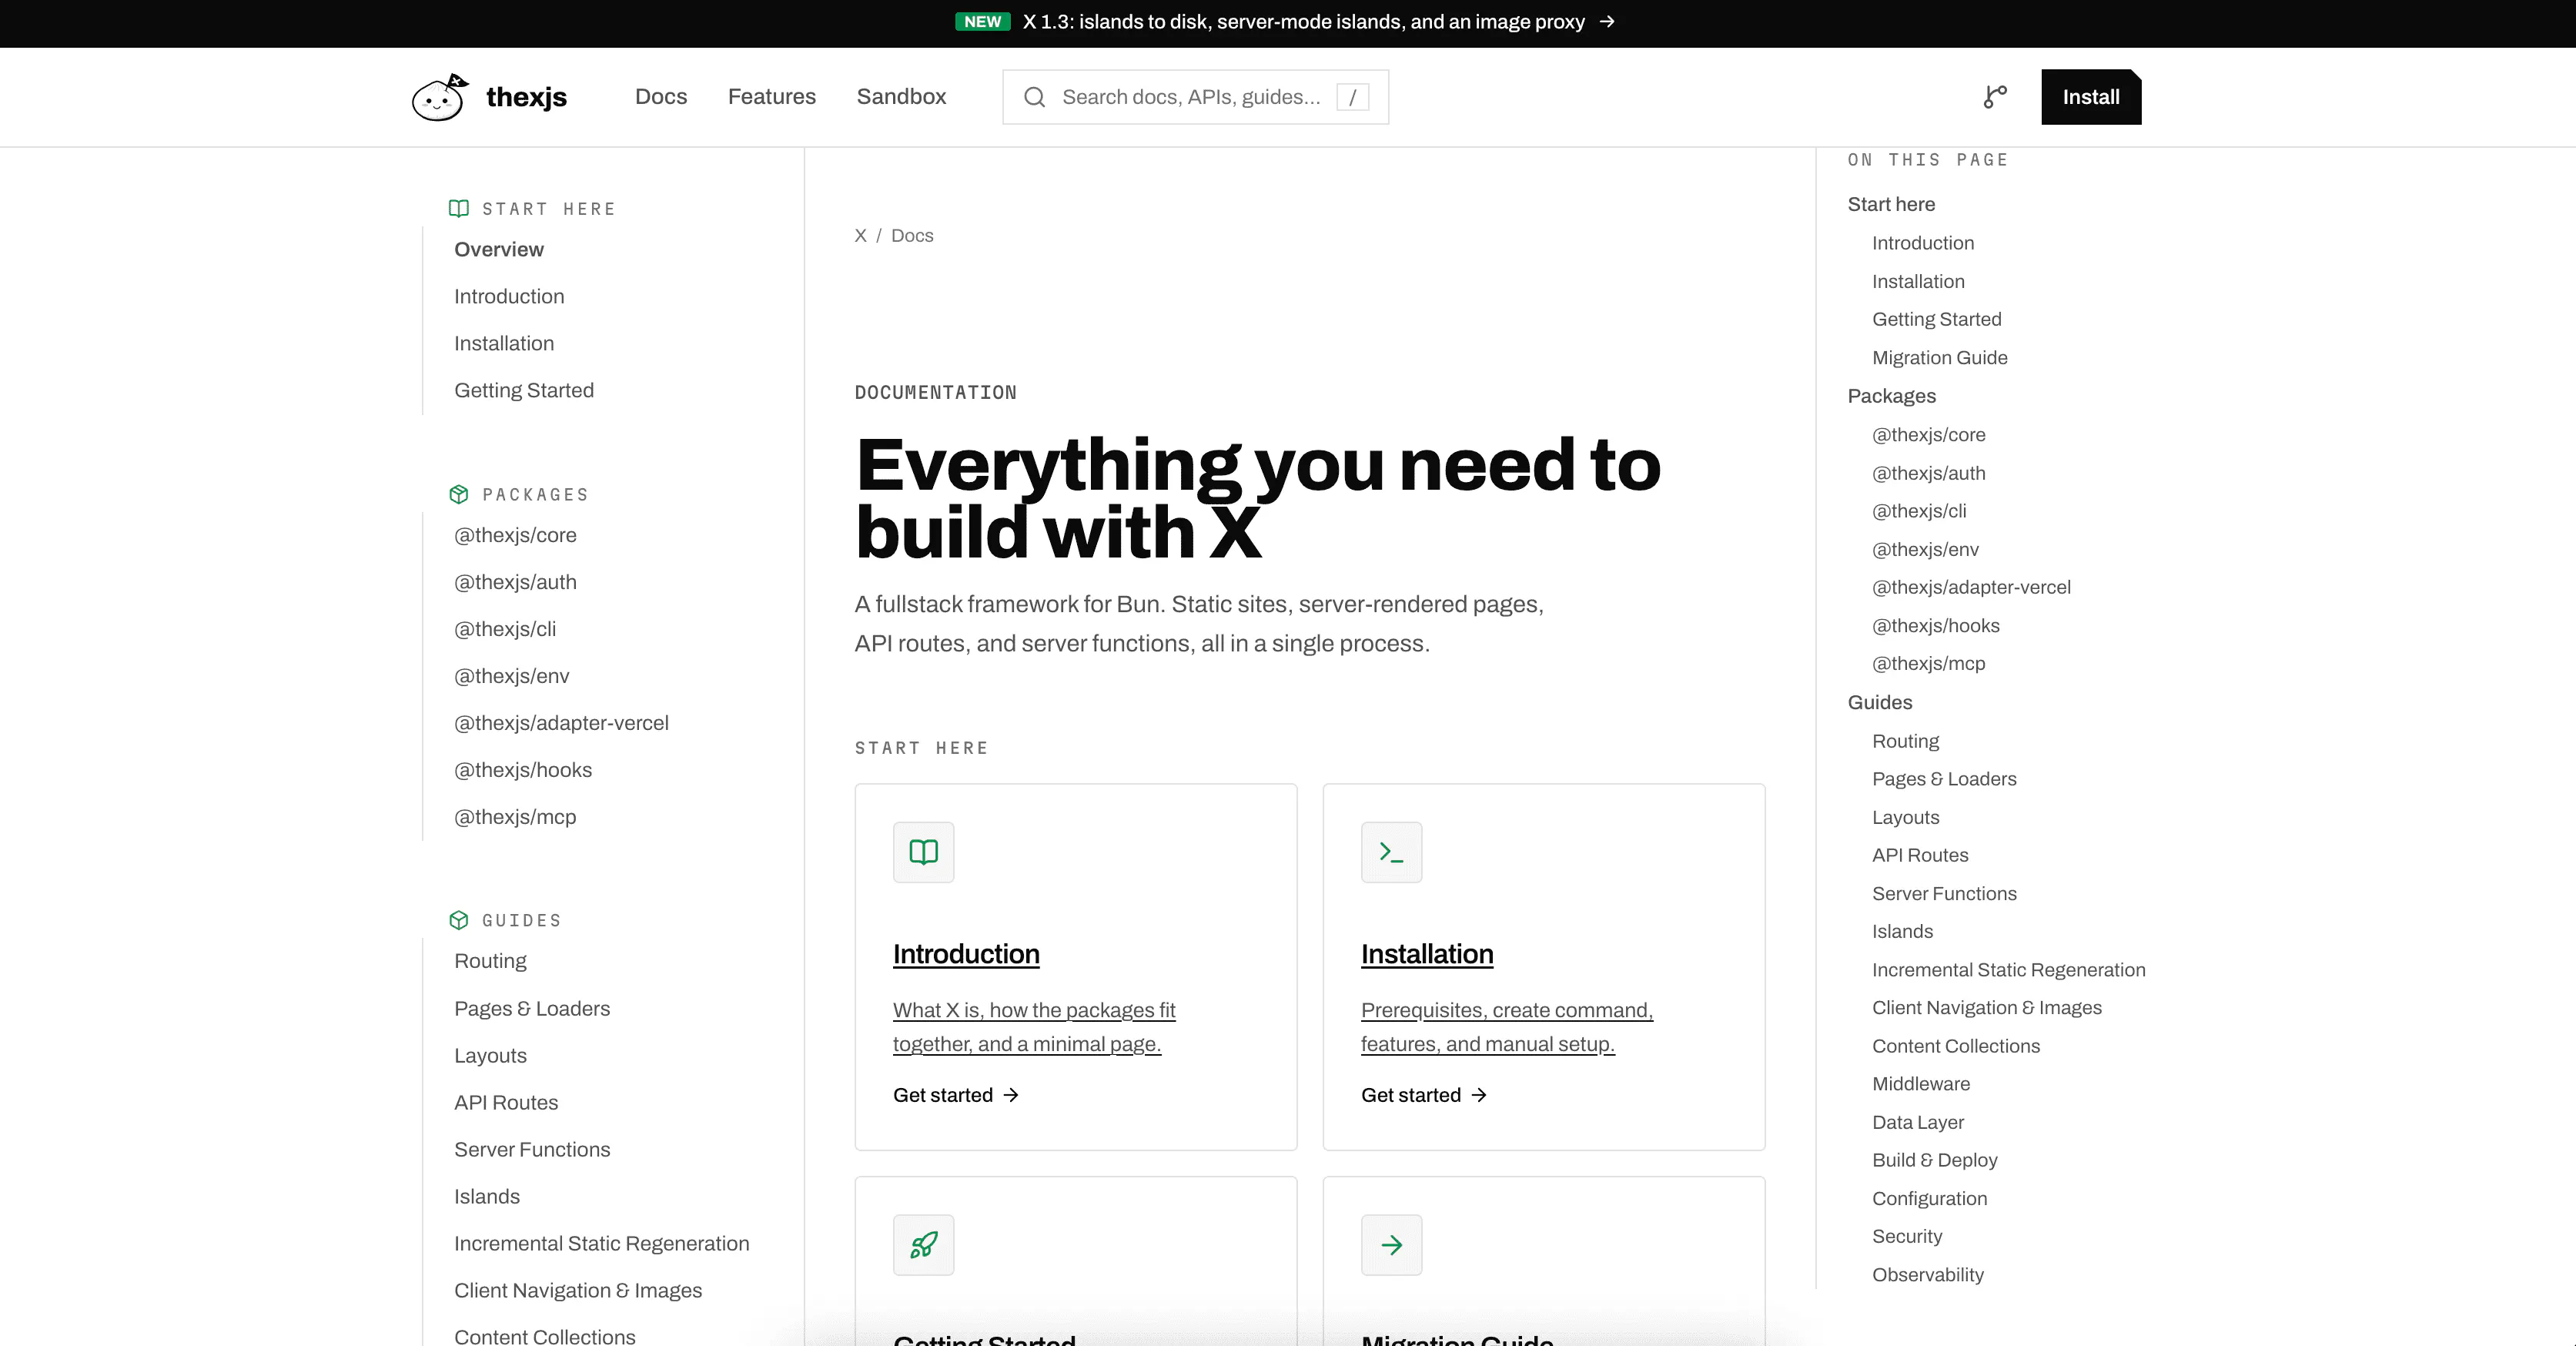Select Overview in the left sidebar
This screenshot has height=1346, width=2576.
click(x=499, y=250)
